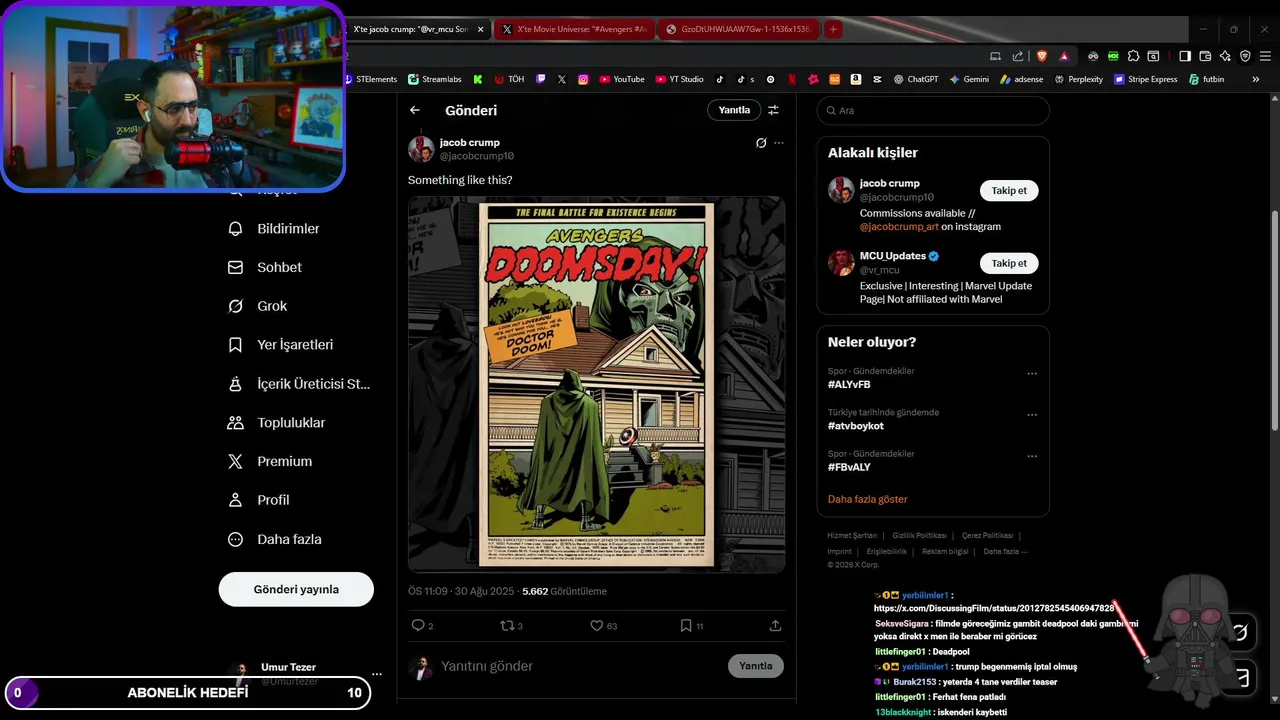The image size is (1280, 720).
Task: Open Brave Shields lion icon
Action: (x=1041, y=56)
